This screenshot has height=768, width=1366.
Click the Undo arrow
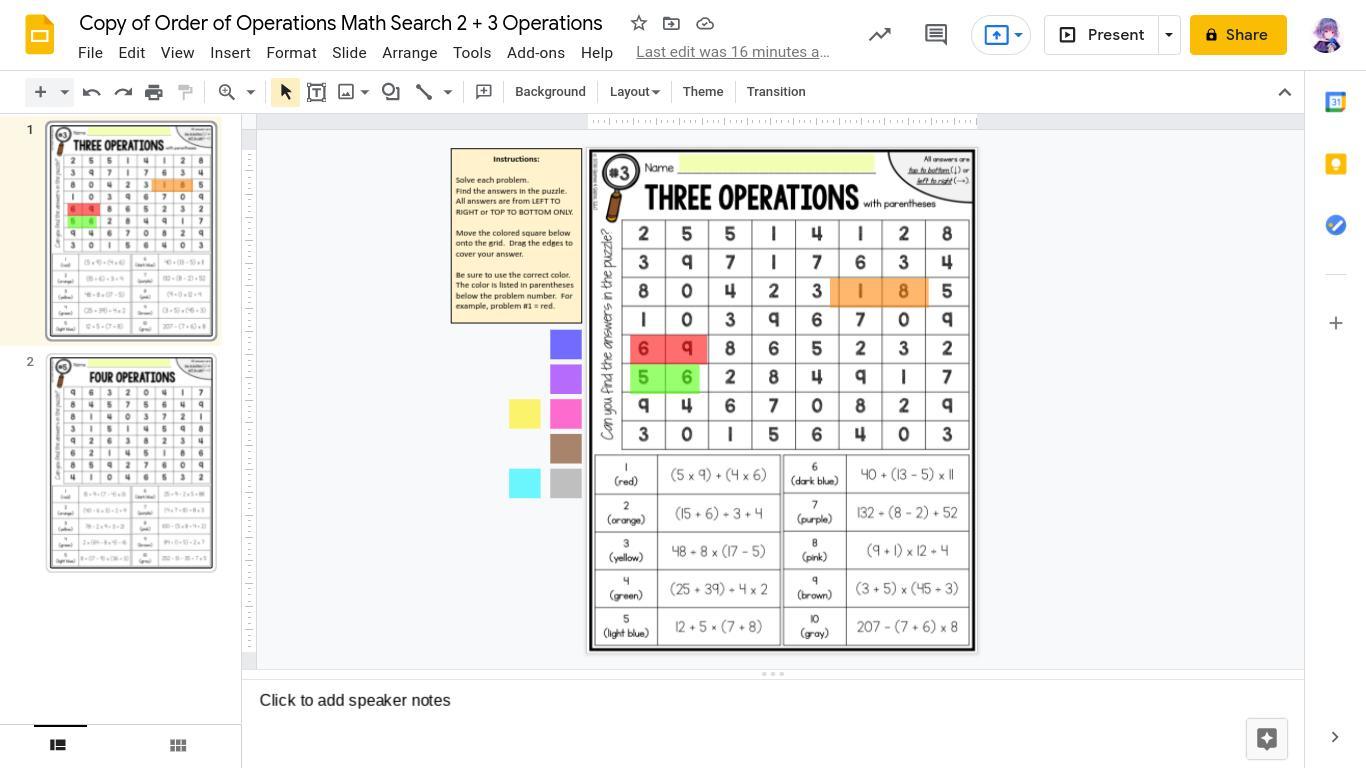click(x=91, y=92)
